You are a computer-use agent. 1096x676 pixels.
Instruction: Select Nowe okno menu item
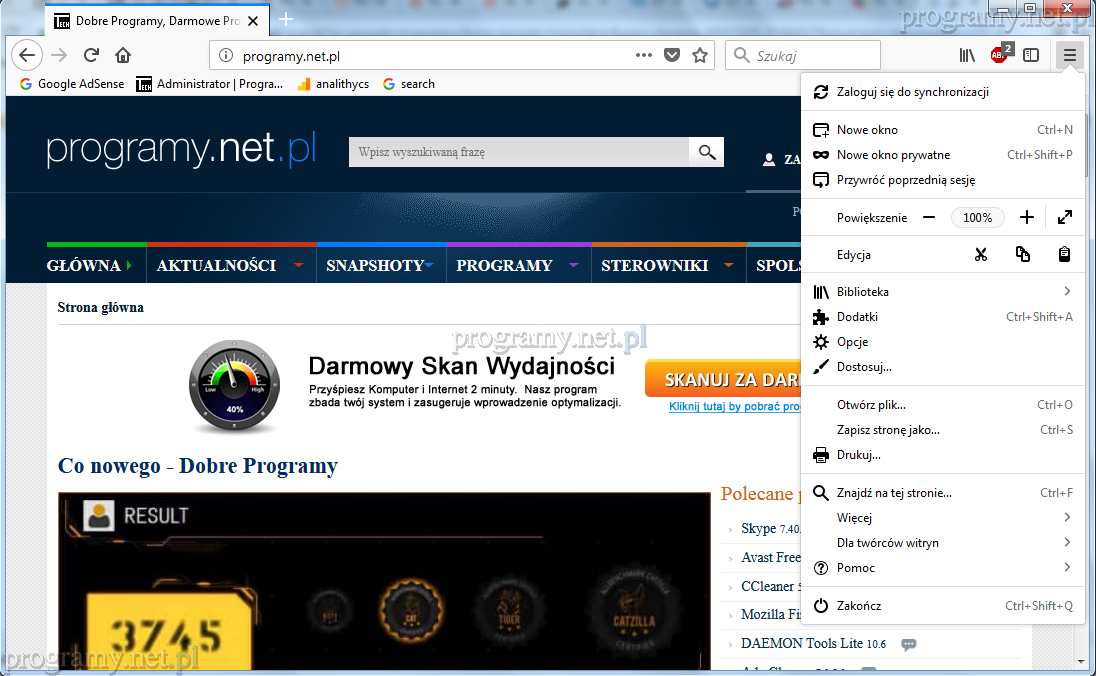[x=943, y=129]
